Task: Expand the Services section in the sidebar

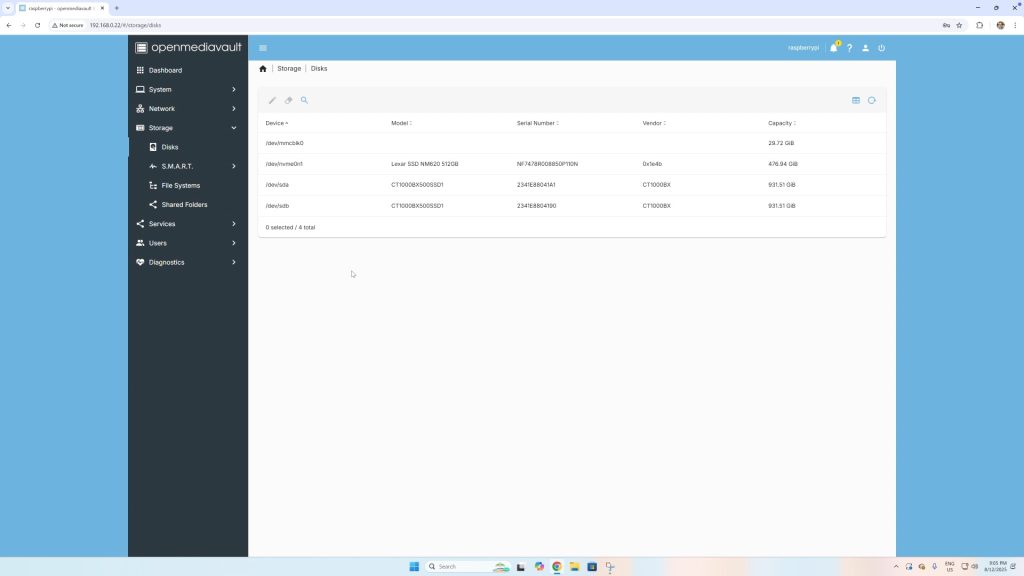Action: tap(186, 223)
